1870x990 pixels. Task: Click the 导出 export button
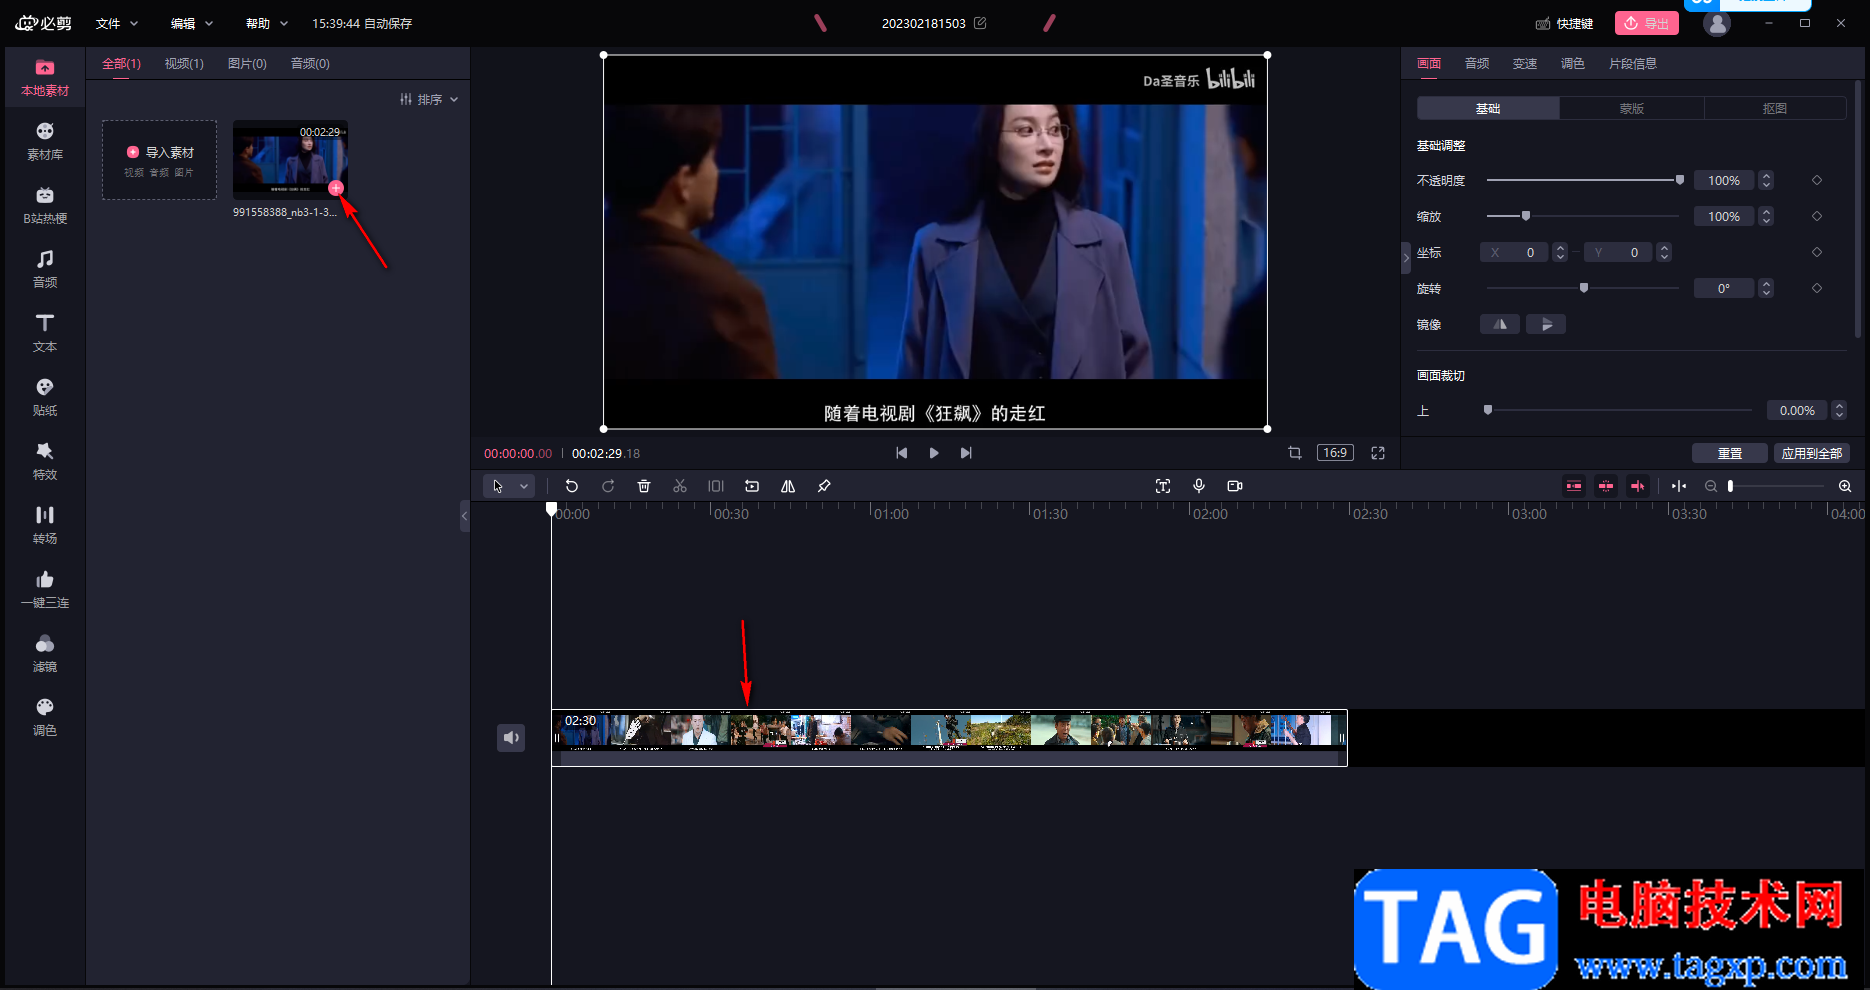point(1647,23)
